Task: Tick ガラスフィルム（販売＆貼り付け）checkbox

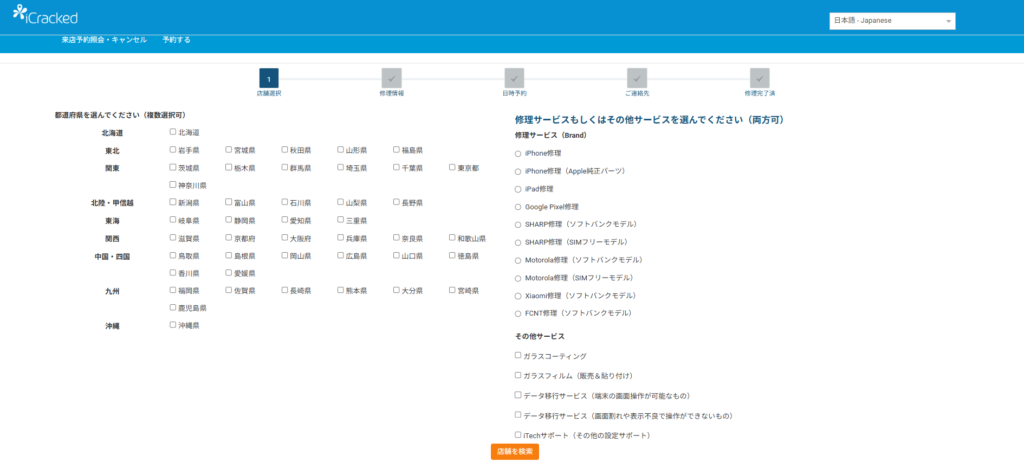Action: pos(518,375)
